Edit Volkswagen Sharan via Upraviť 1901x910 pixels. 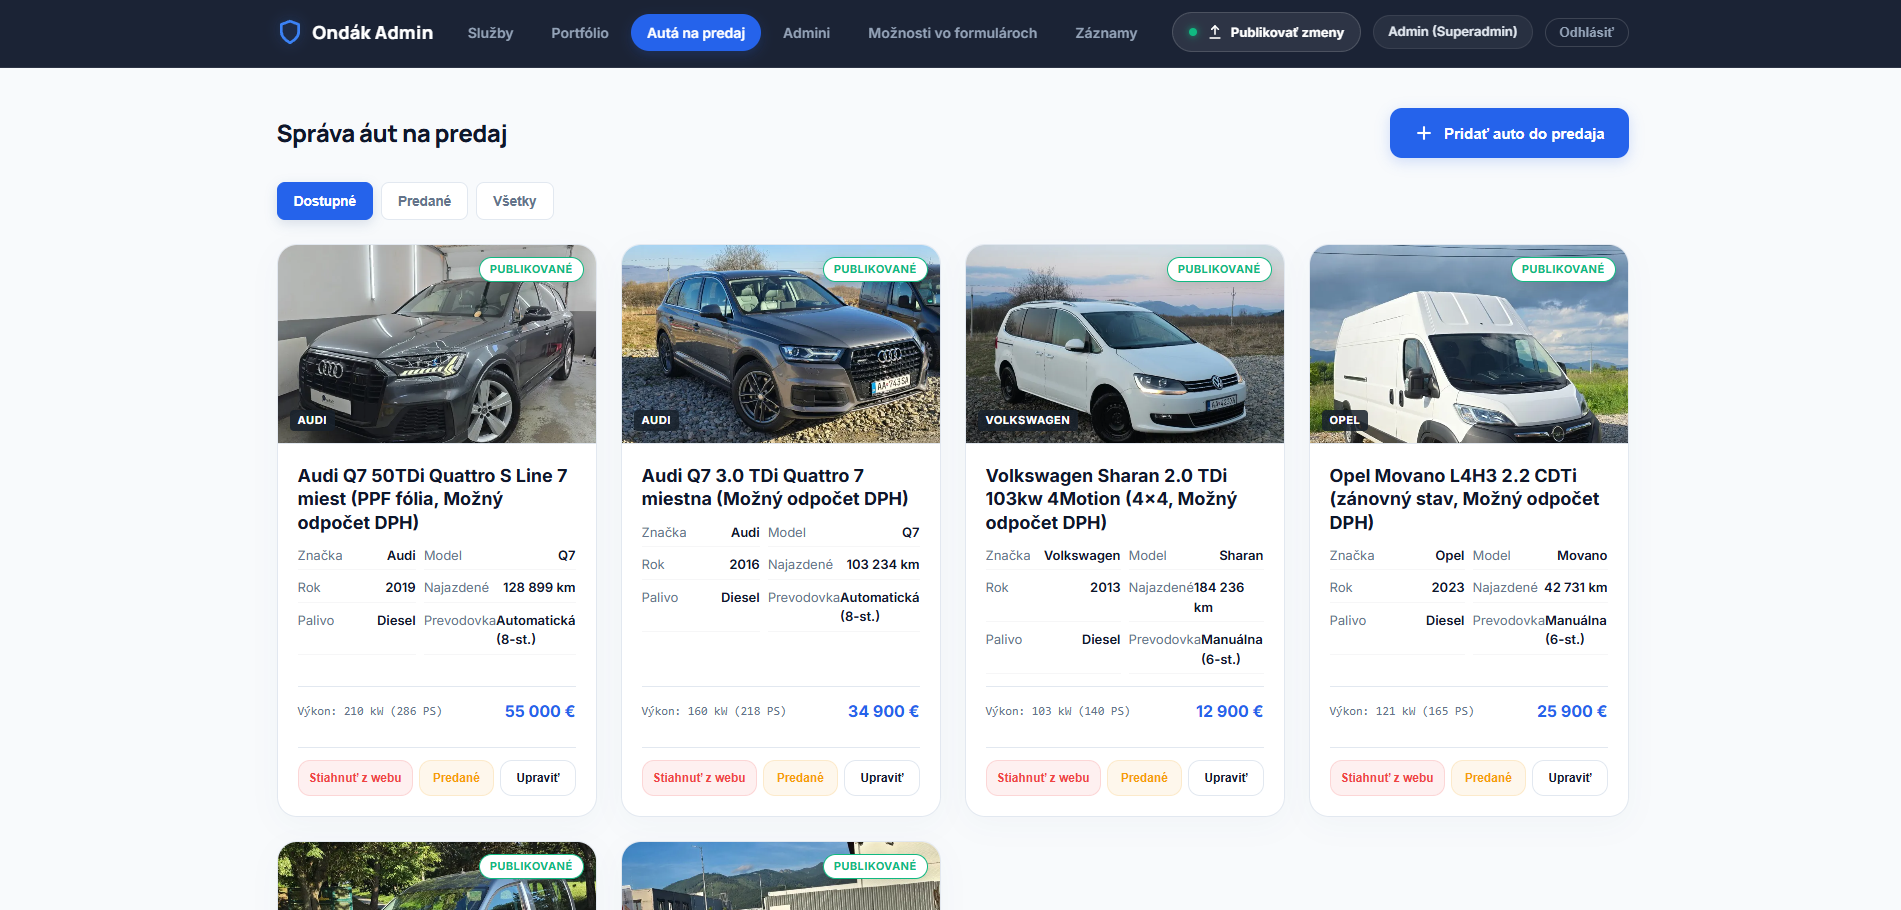coord(1226,778)
